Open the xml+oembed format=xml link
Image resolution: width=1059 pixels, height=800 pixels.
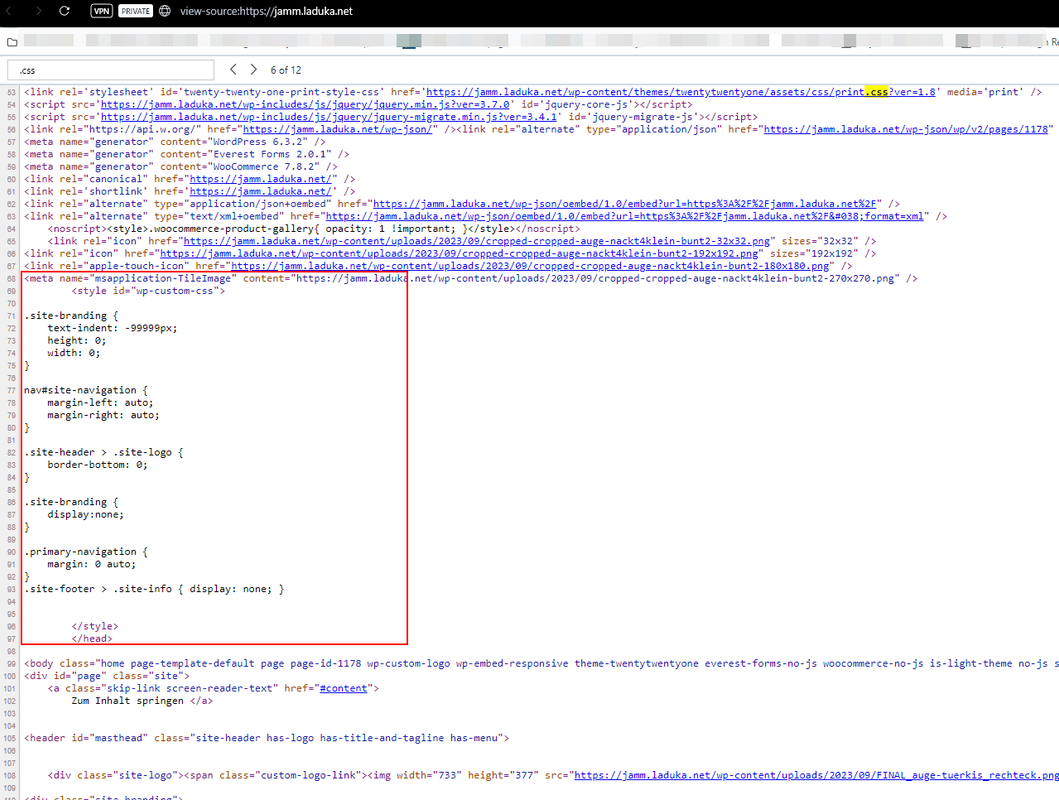(625, 217)
